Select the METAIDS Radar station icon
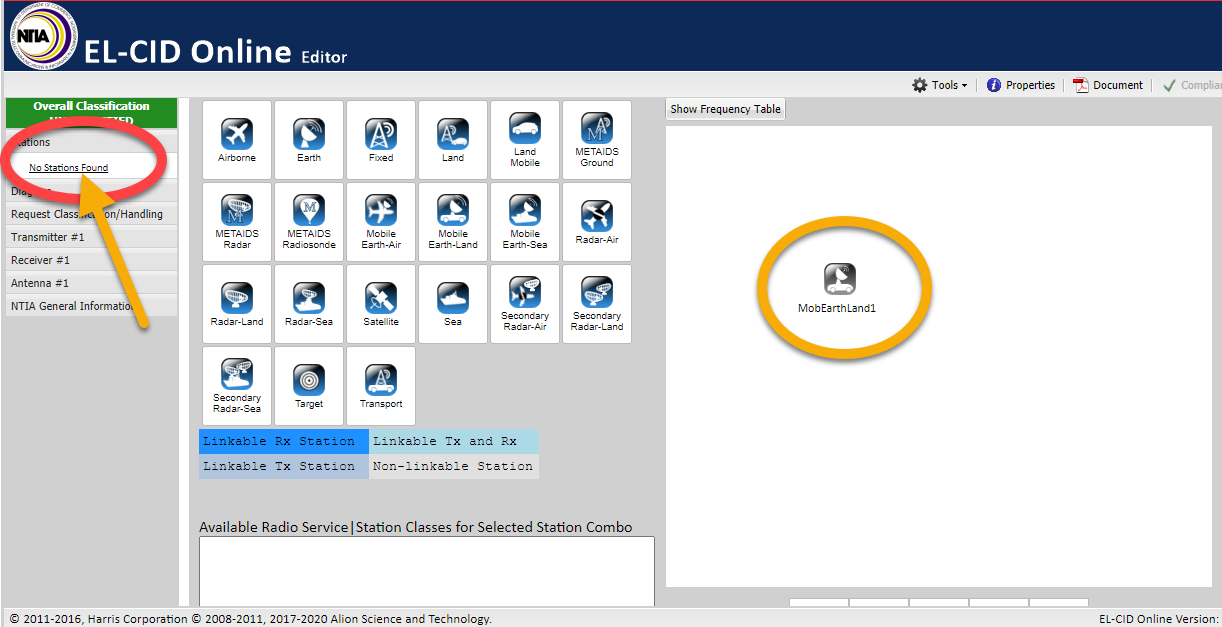This screenshot has height=627, width=1222. (237, 222)
